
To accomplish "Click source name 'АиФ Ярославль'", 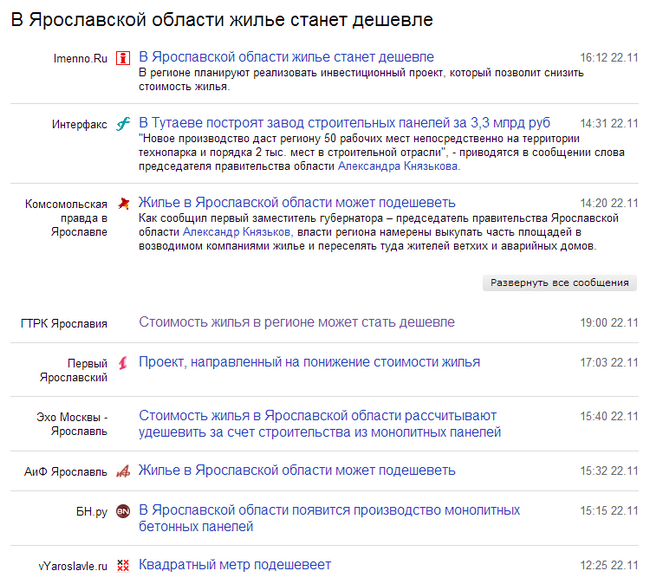I will 65,472.
